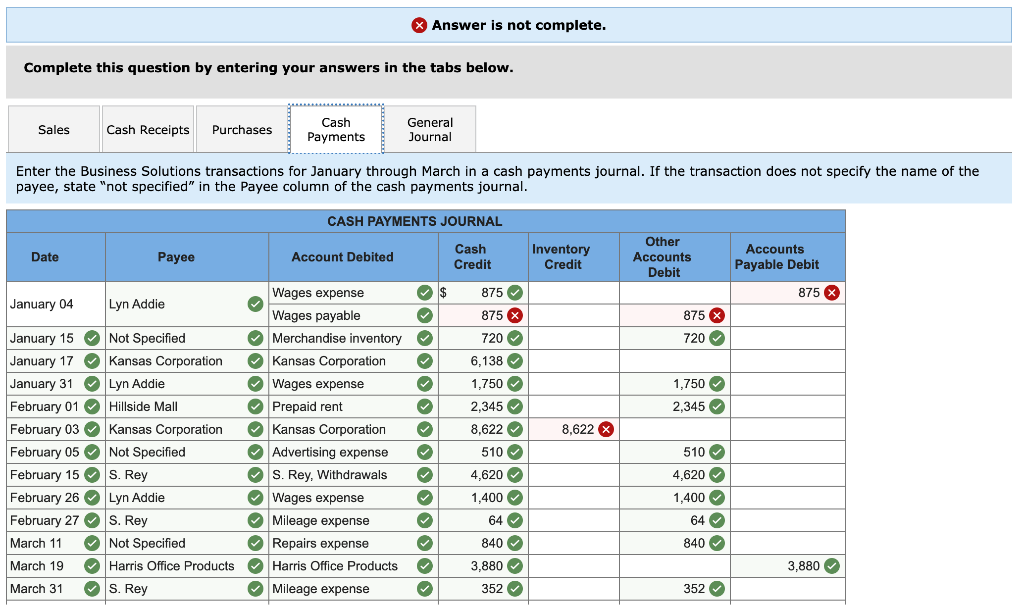Click the green check beside the January 15 date
The image size is (1024, 609).
point(92,338)
